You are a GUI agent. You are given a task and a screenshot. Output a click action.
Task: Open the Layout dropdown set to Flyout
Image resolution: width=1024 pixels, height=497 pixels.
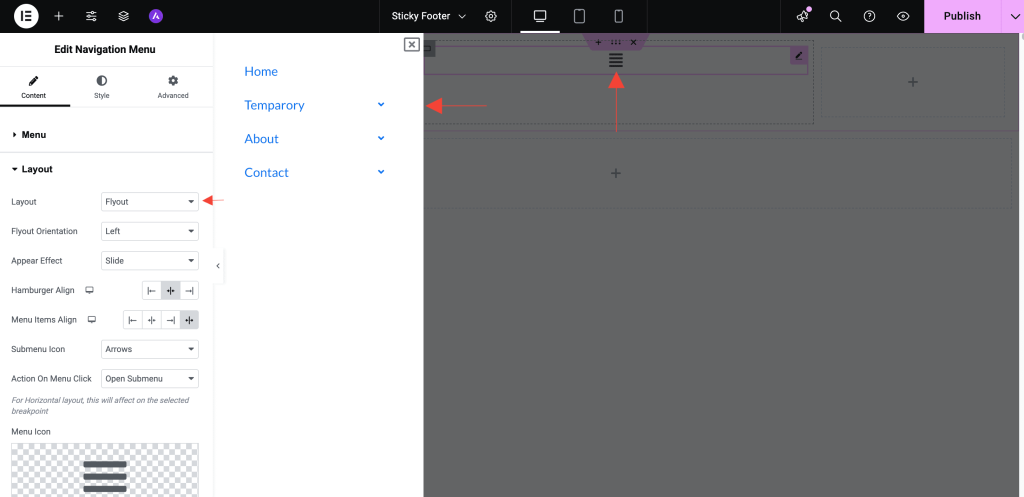(x=150, y=202)
